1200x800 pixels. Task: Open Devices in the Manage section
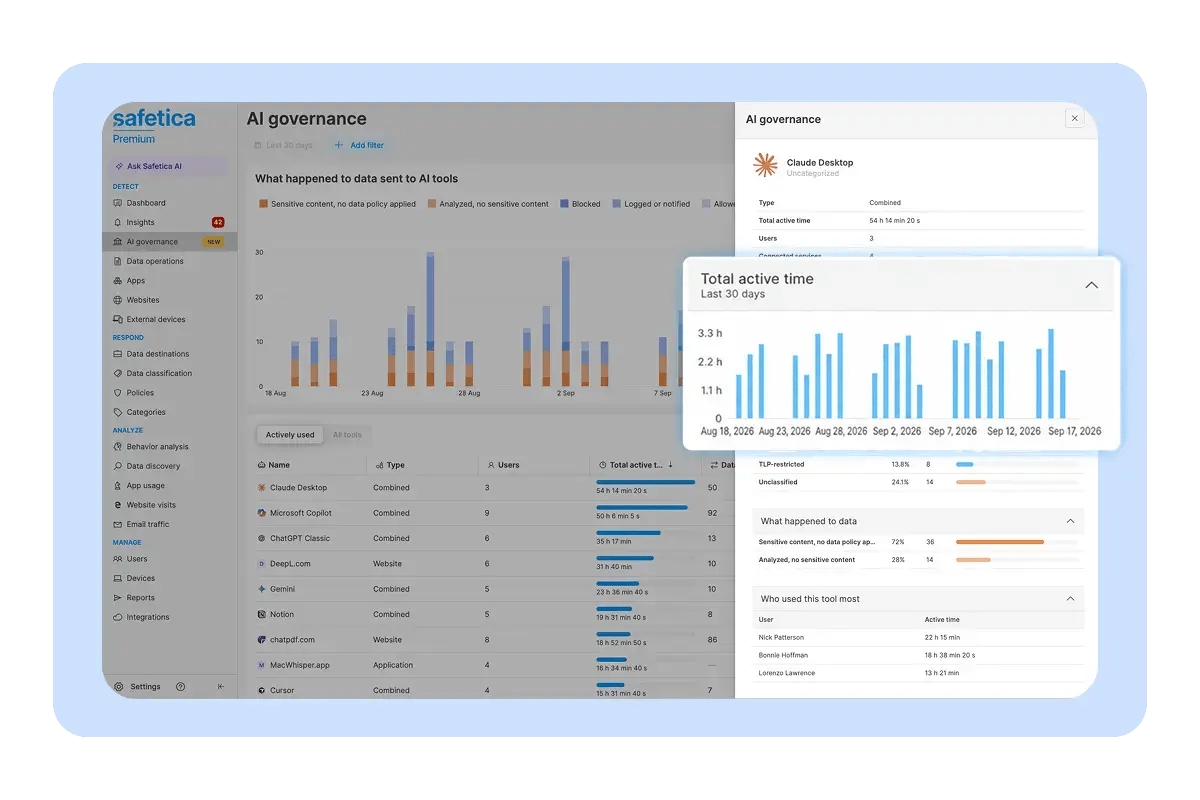pos(141,578)
